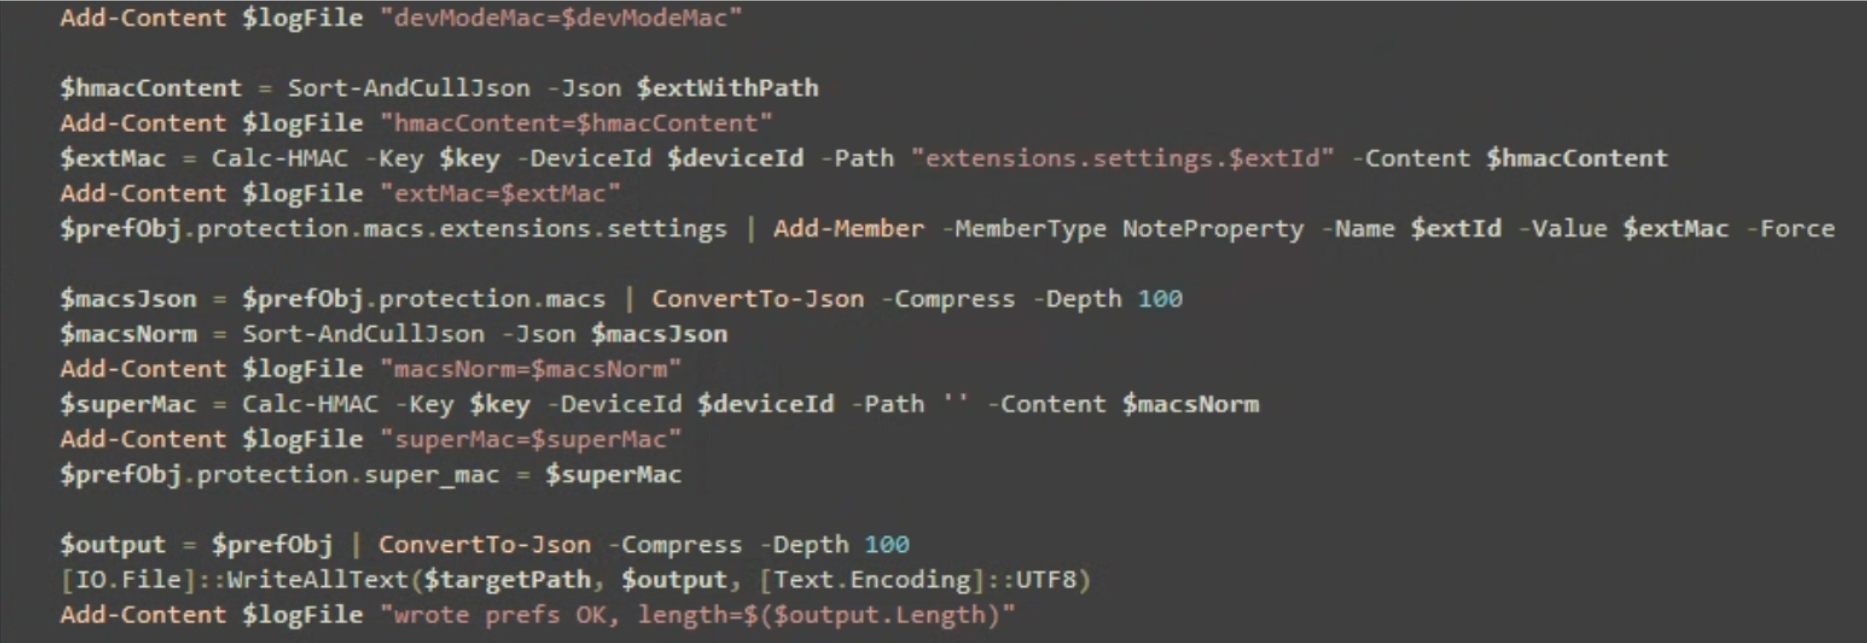Click $prefObj.protection.super_mac property
The width and height of the screenshot is (1867, 643).
tap(279, 475)
